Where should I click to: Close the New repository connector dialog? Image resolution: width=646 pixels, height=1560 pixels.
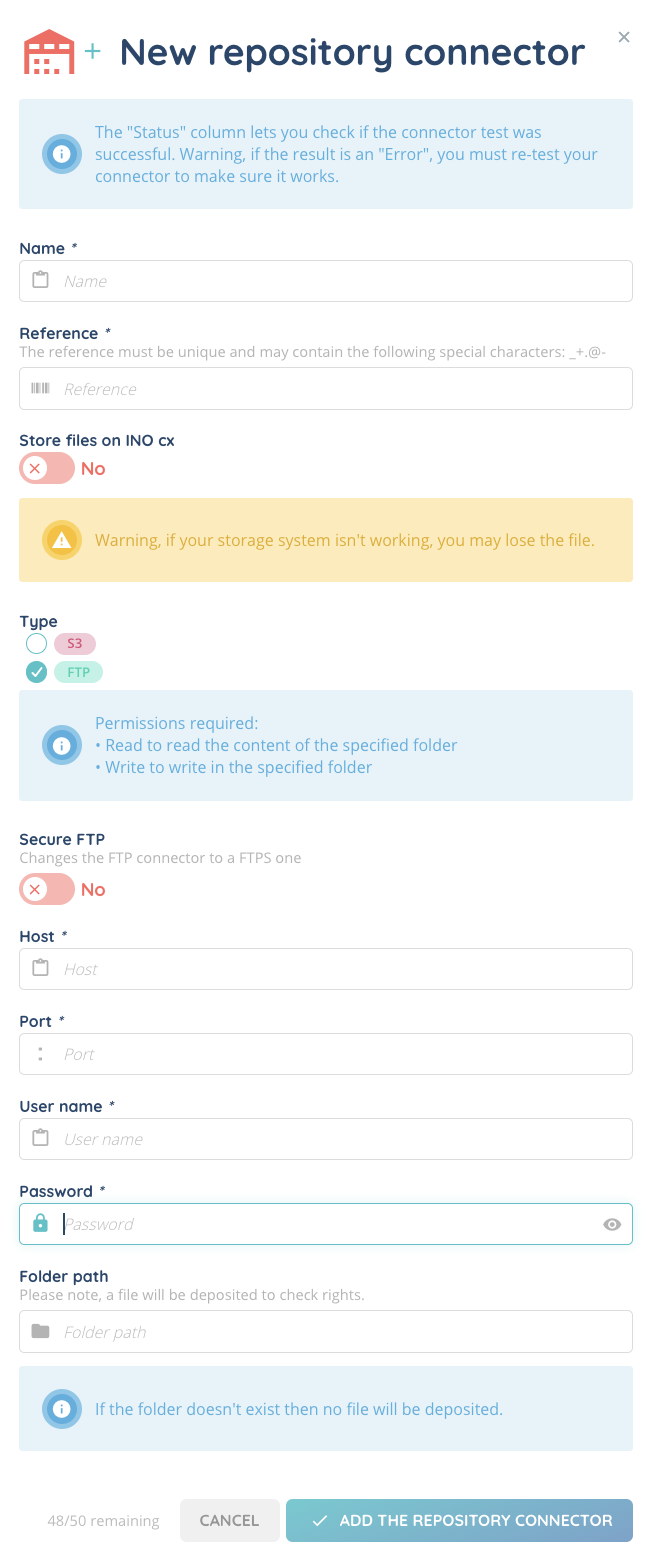click(x=624, y=37)
